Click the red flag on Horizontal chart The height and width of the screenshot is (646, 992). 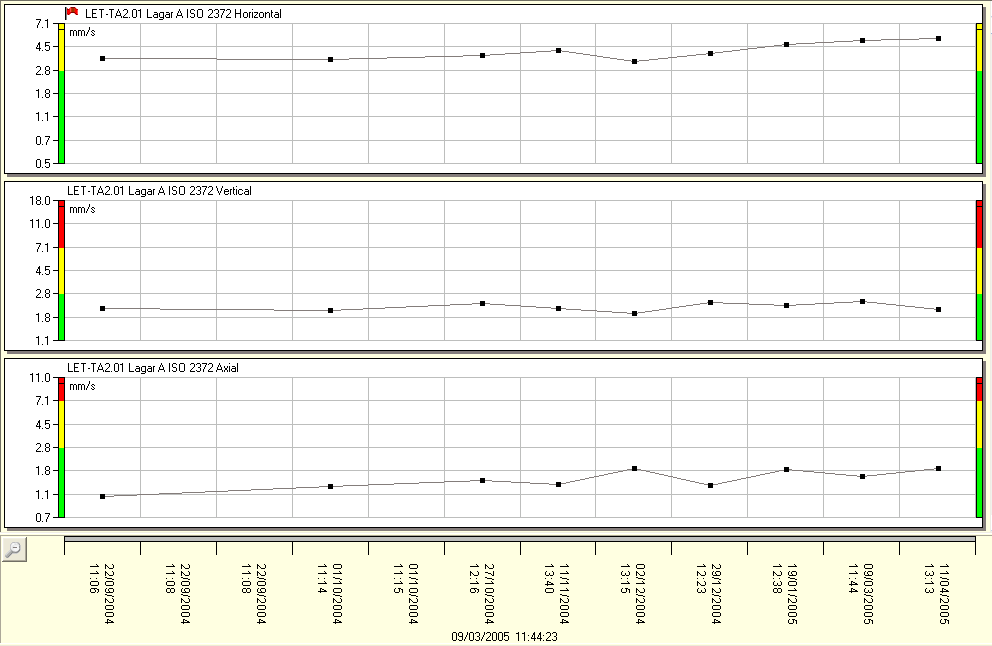[x=71, y=13]
